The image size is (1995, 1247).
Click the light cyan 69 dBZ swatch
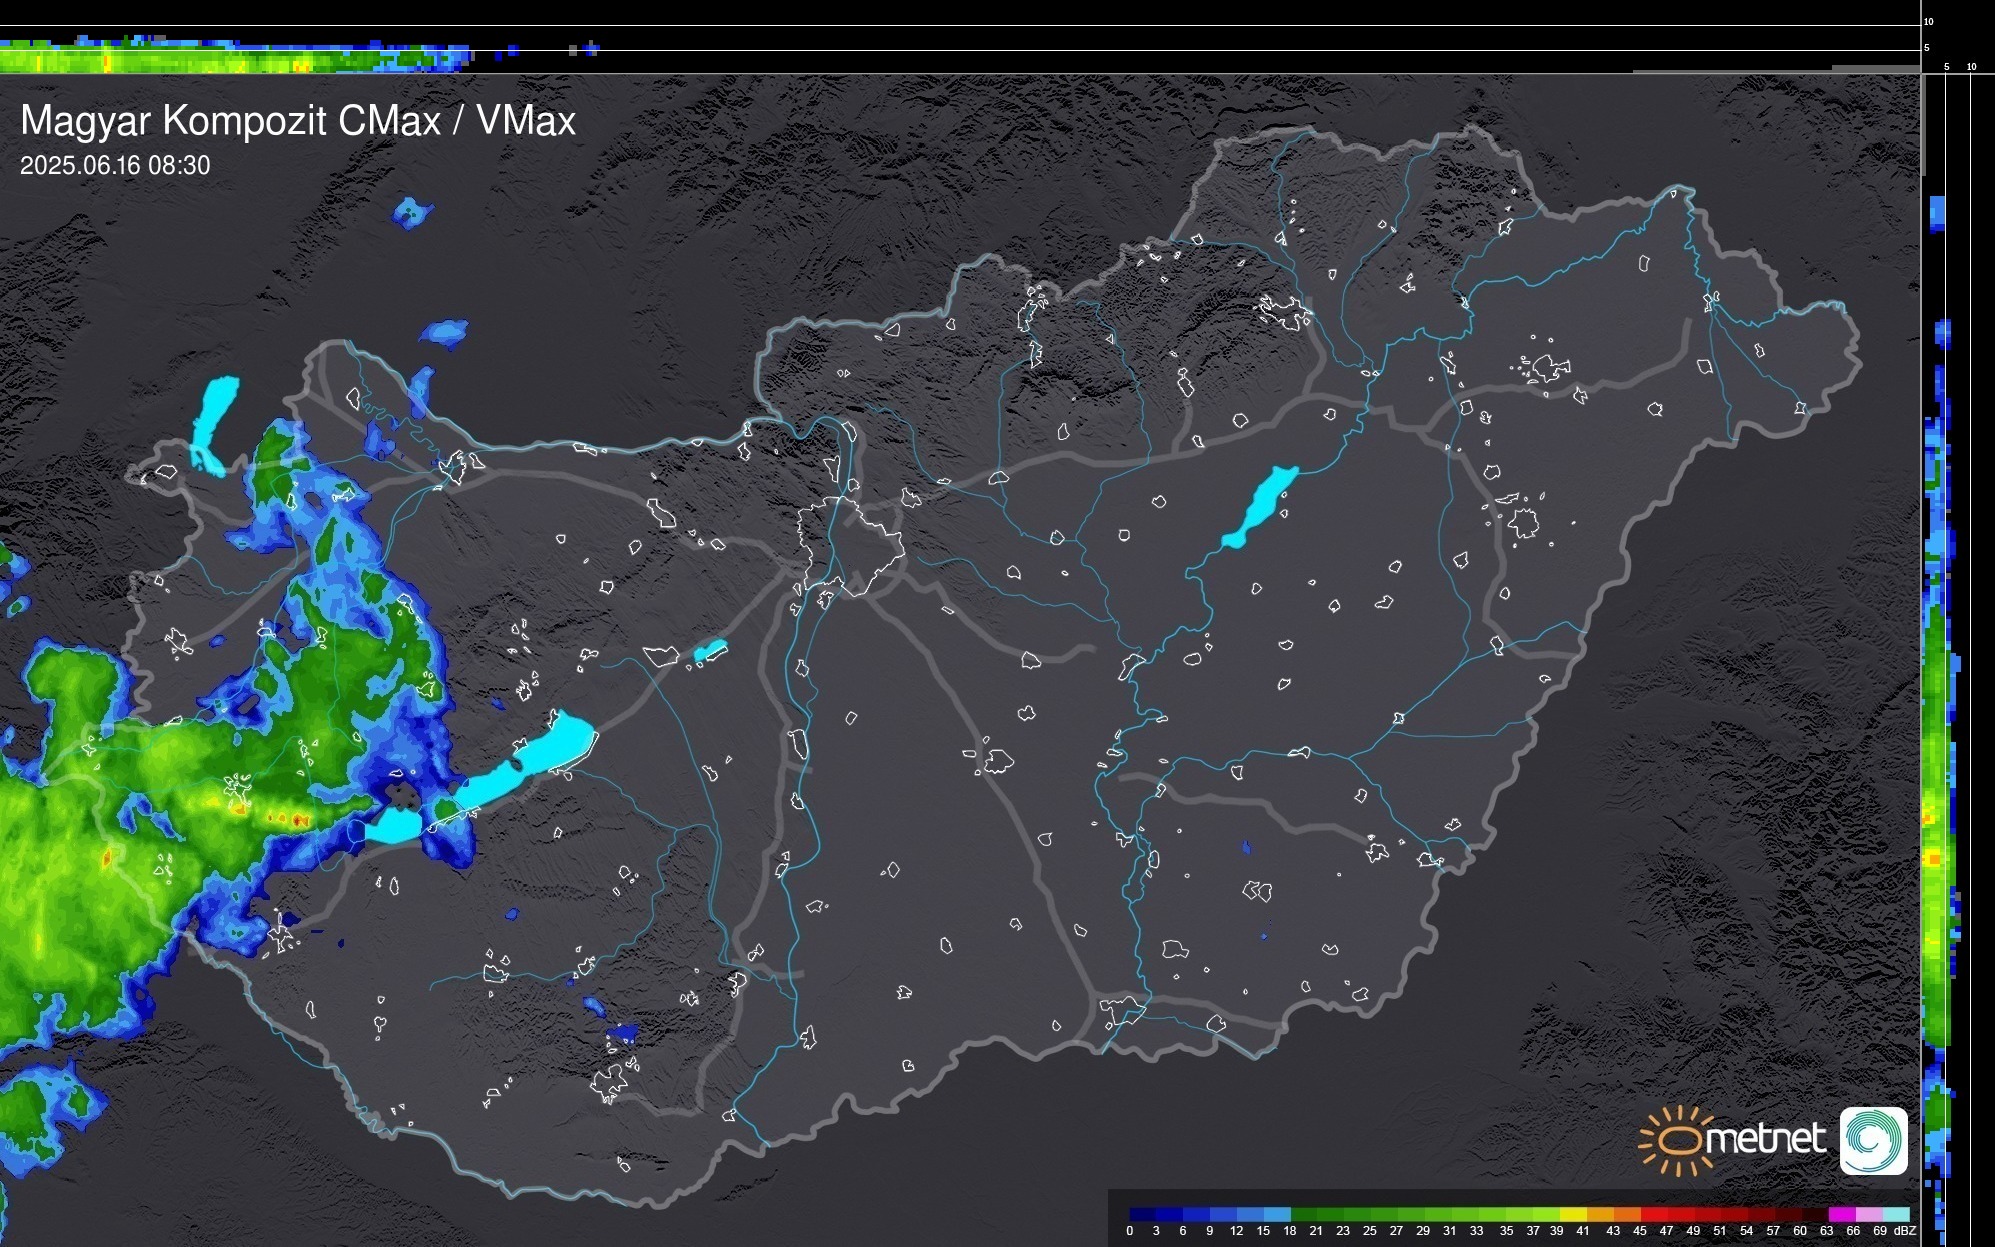[x=1896, y=1214]
